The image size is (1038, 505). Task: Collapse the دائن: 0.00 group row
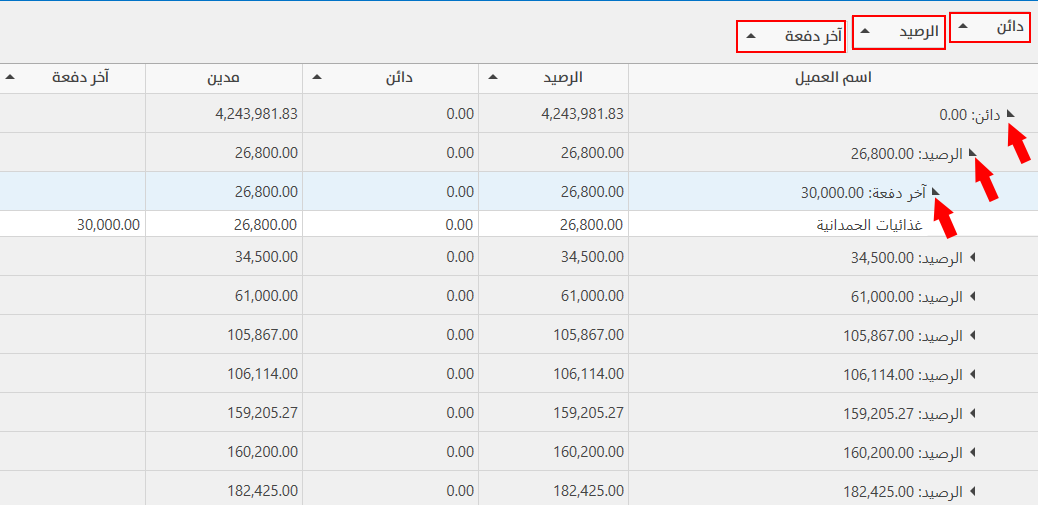[x=1010, y=114]
